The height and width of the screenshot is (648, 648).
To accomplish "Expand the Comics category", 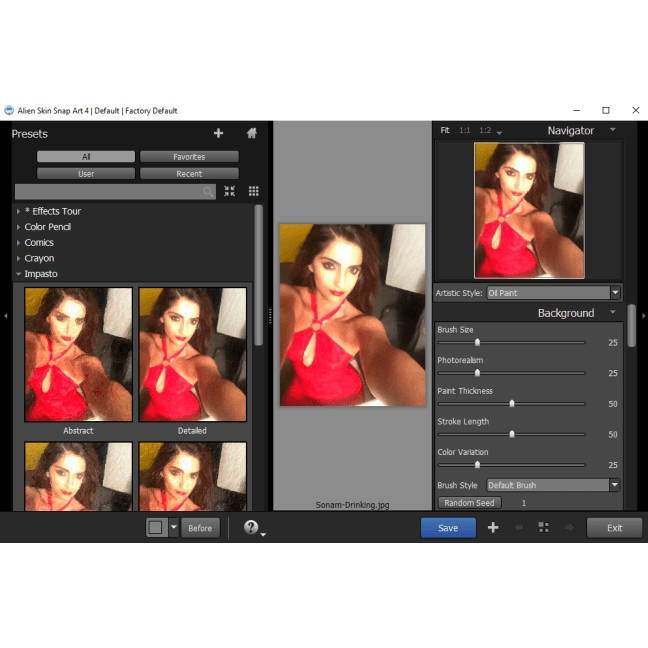I will point(18,243).
